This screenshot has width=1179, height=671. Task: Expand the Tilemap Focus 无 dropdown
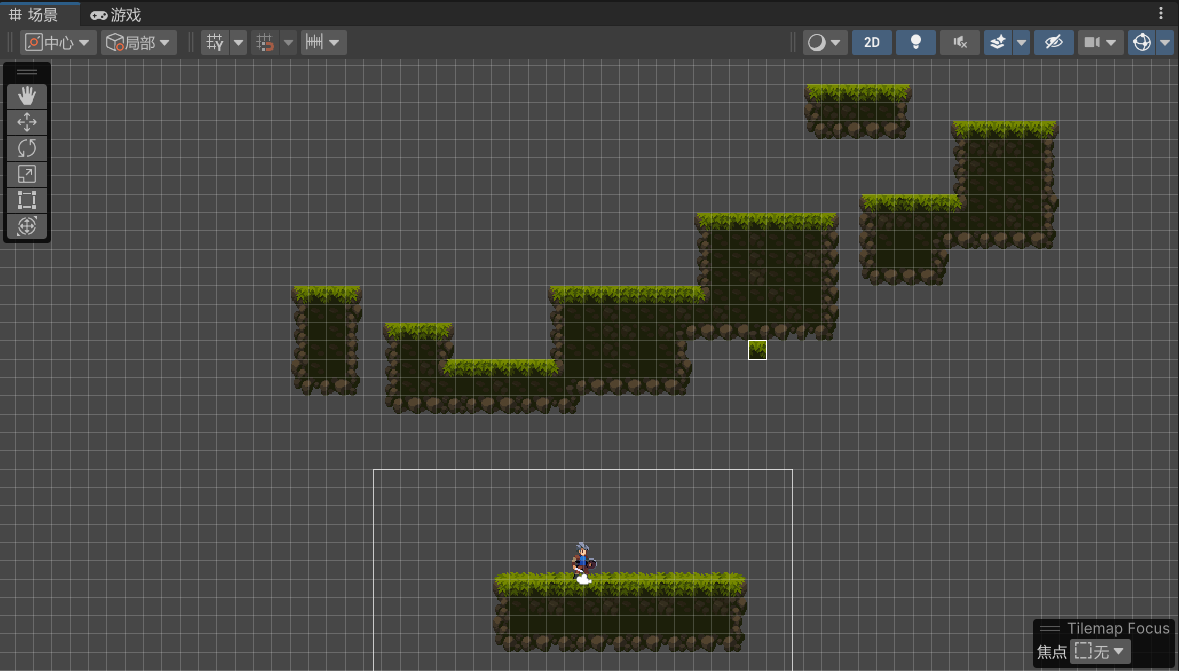point(1100,652)
